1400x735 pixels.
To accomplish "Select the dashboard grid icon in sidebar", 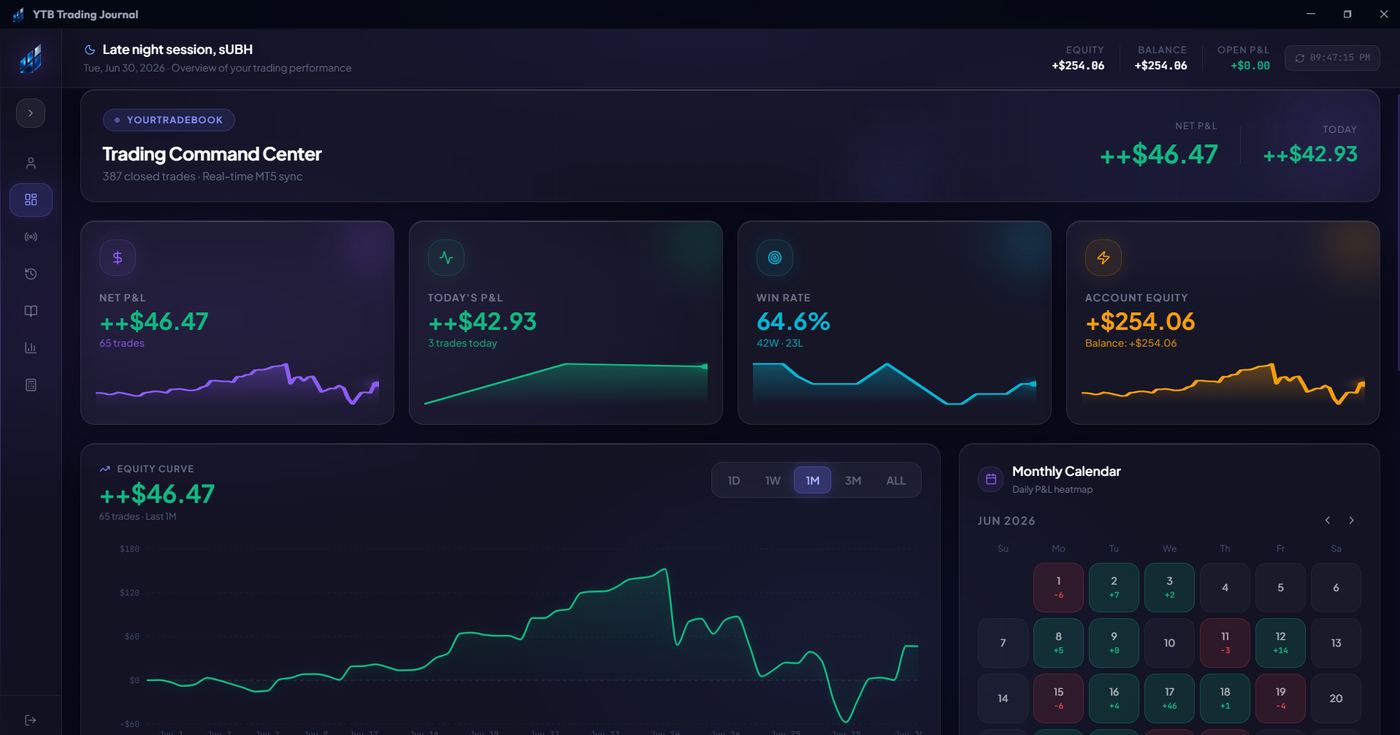I will click(x=31, y=200).
